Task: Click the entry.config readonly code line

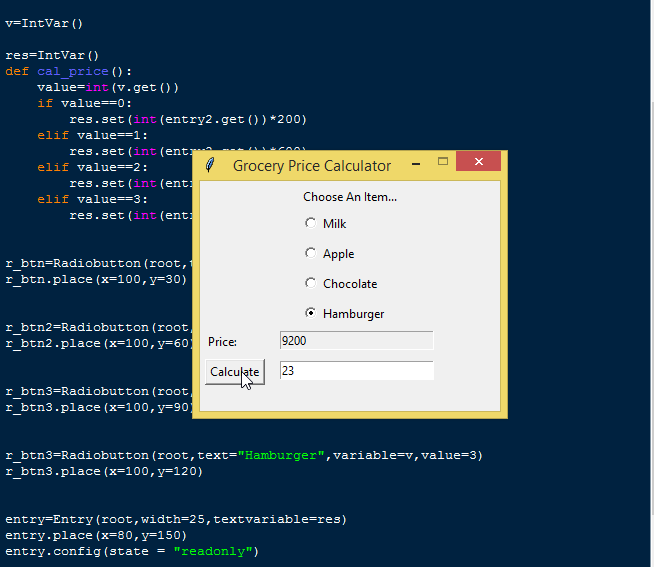Action: point(132,551)
